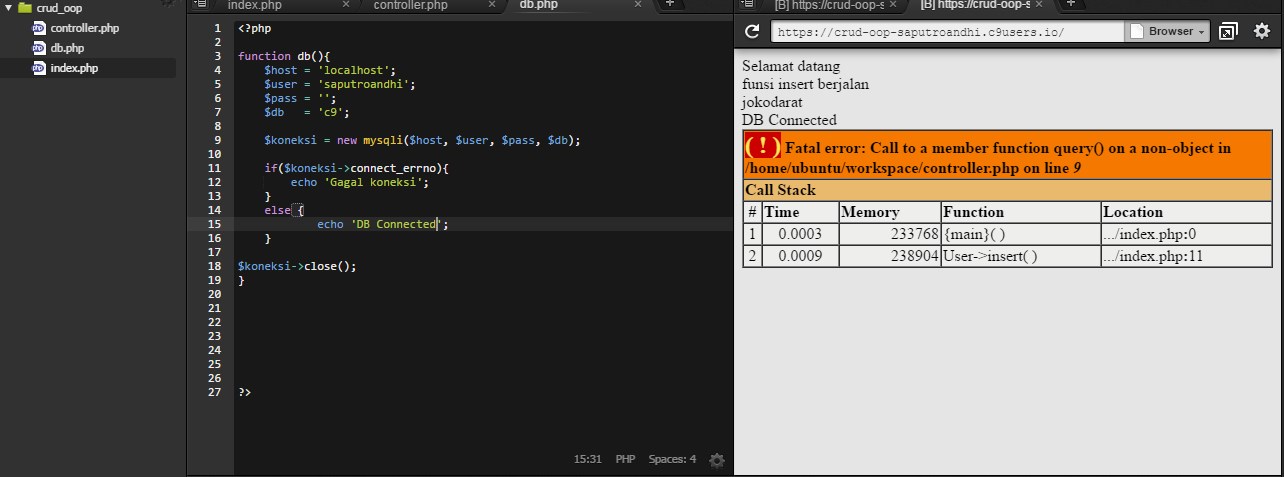This screenshot has width=1284, height=477.
Task: Open controller.php from the file tree
Action: point(85,28)
